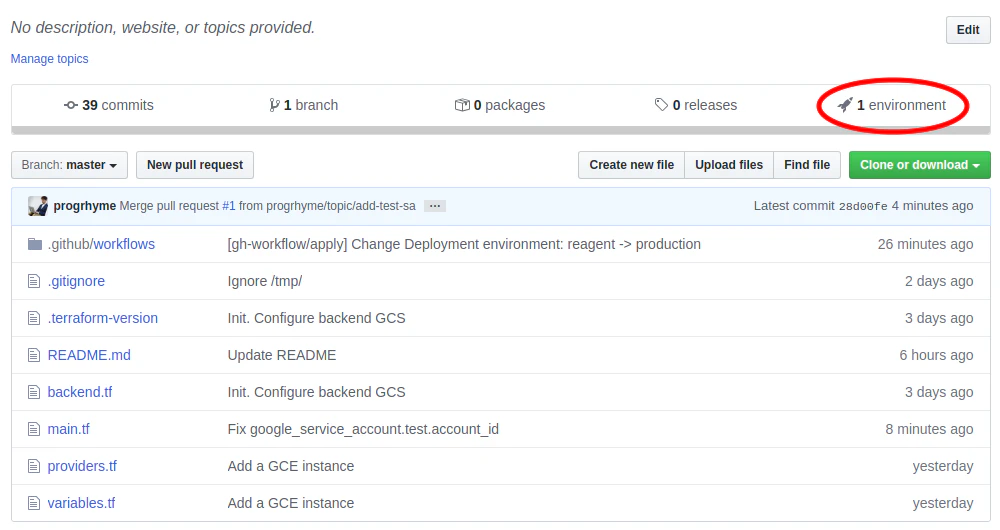This screenshot has width=1000, height=530.
Task: Open the .terraform-version file
Action: [x=103, y=318]
